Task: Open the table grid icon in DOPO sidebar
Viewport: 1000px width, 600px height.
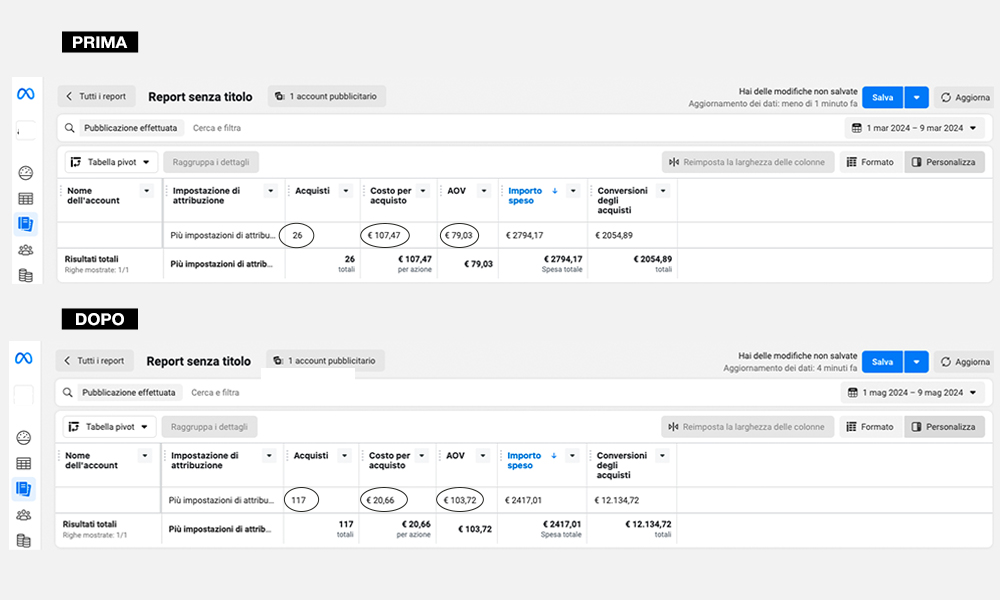Action: click(x=24, y=464)
